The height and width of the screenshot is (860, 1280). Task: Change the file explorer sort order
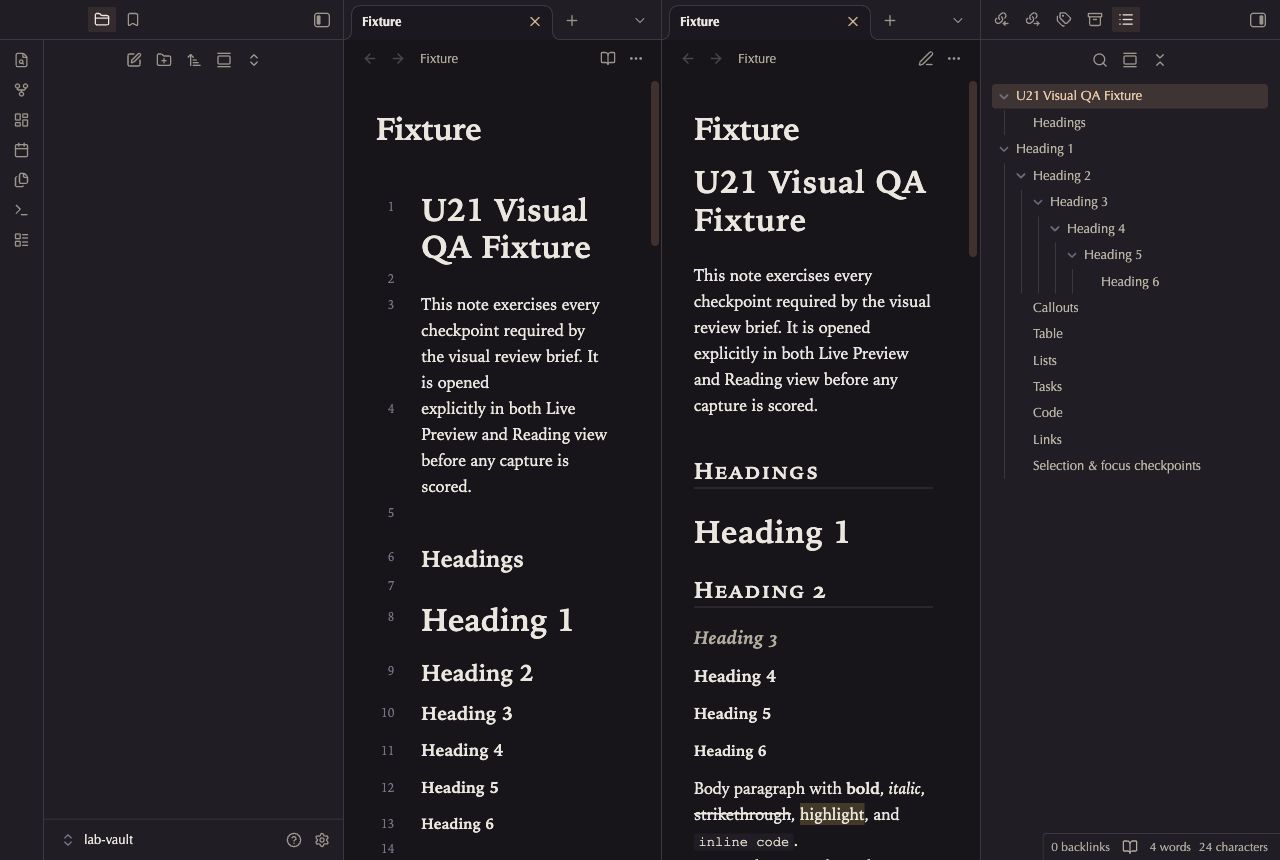194,60
